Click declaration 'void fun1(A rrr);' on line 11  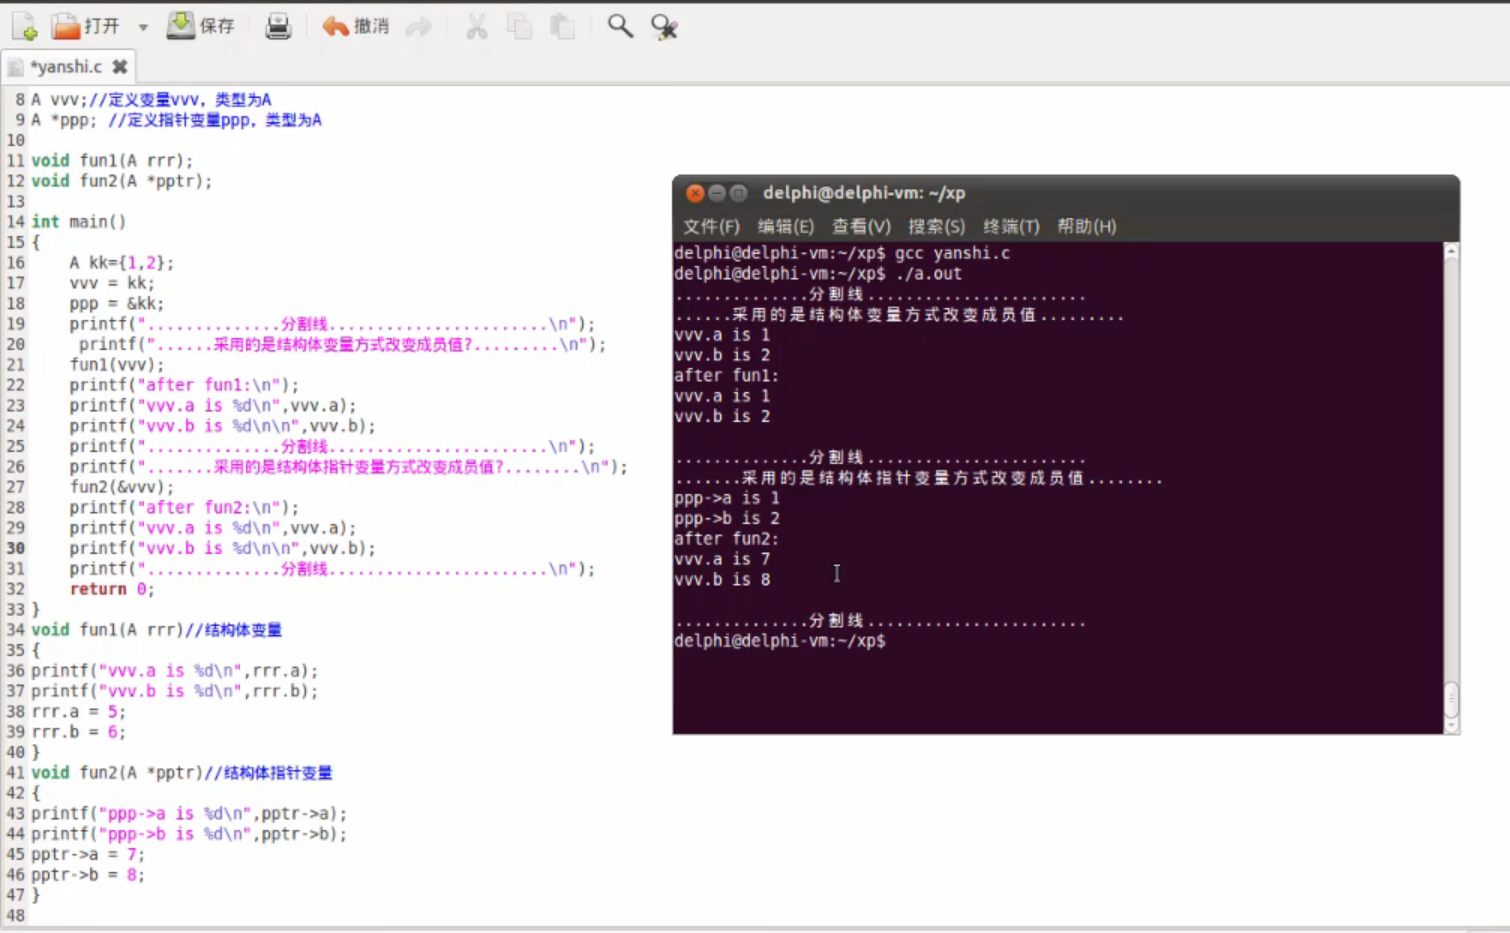pyautogui.click(x=112, y=161)
